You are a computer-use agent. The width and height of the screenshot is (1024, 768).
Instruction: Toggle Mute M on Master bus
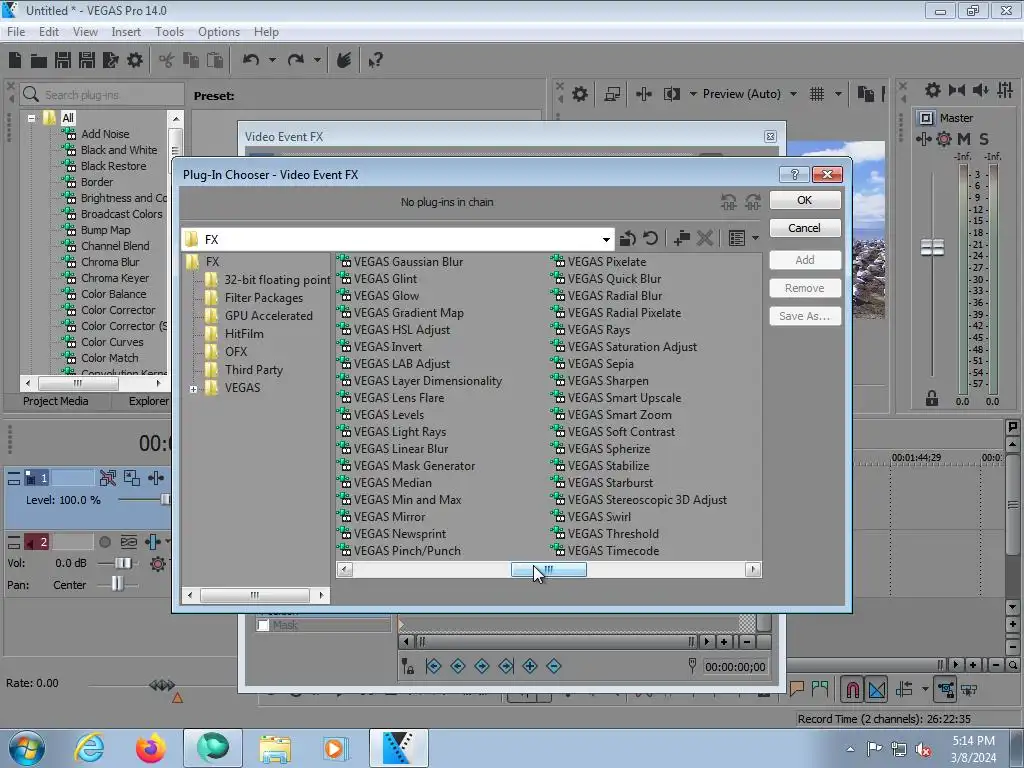point(963,139)
